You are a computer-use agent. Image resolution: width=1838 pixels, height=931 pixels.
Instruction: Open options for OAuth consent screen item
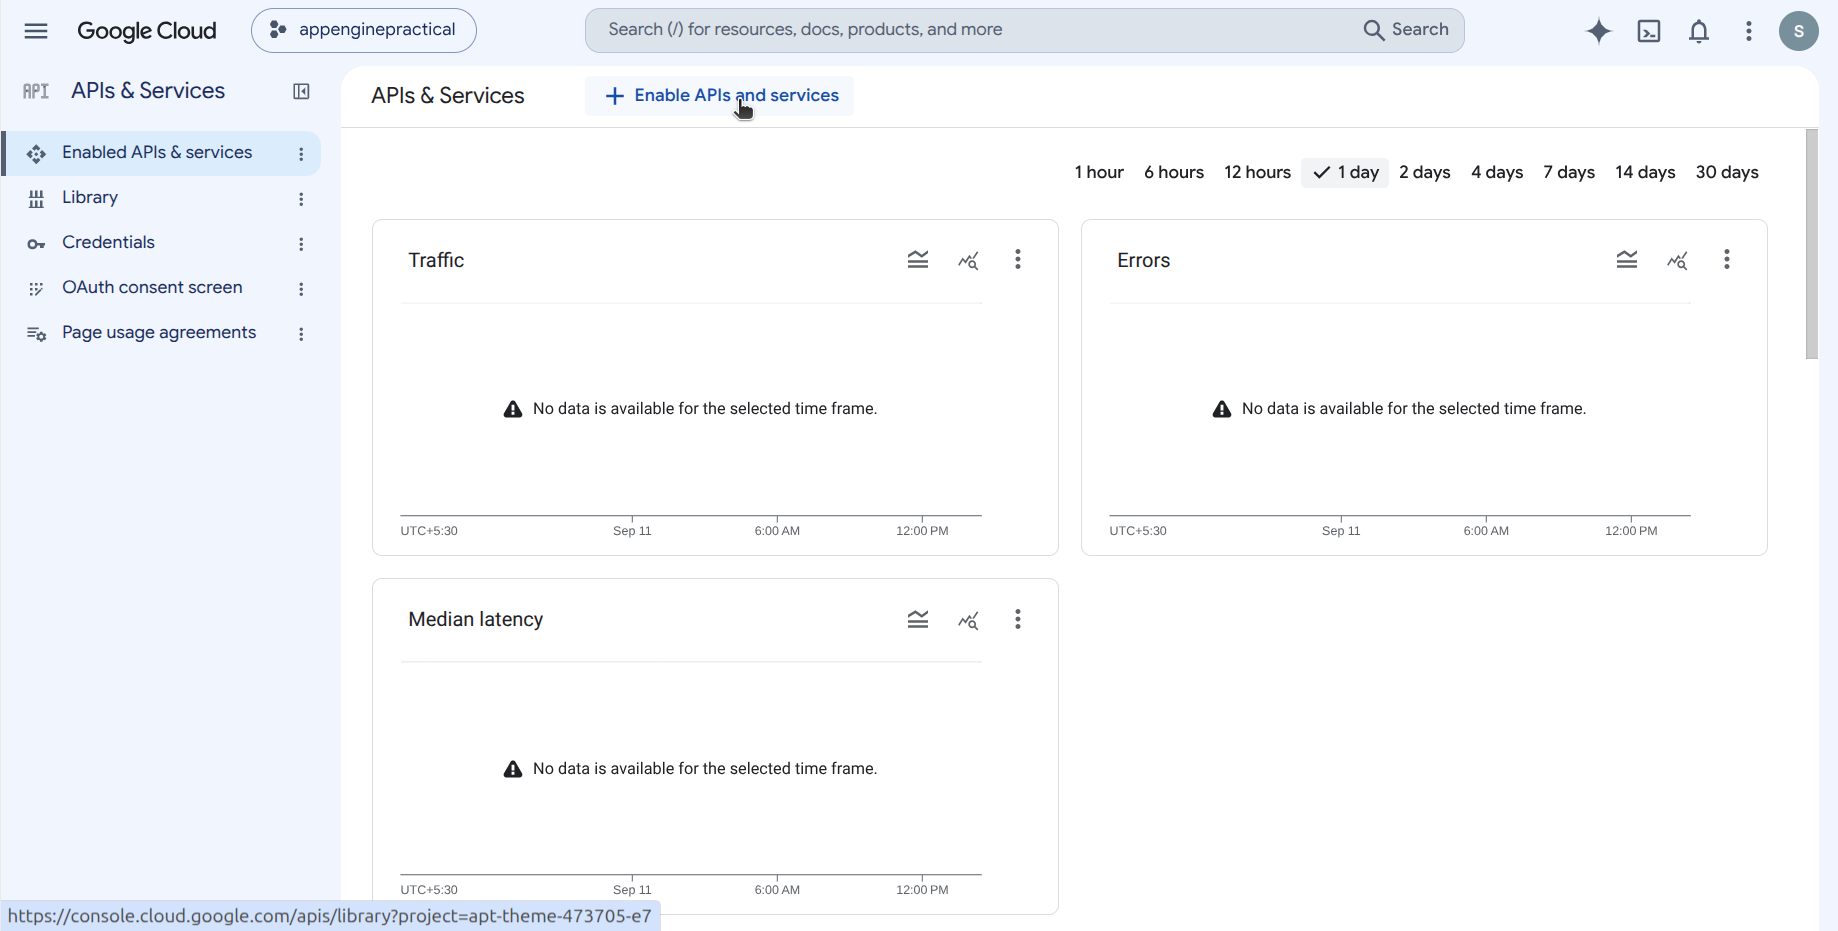point(301,289)
